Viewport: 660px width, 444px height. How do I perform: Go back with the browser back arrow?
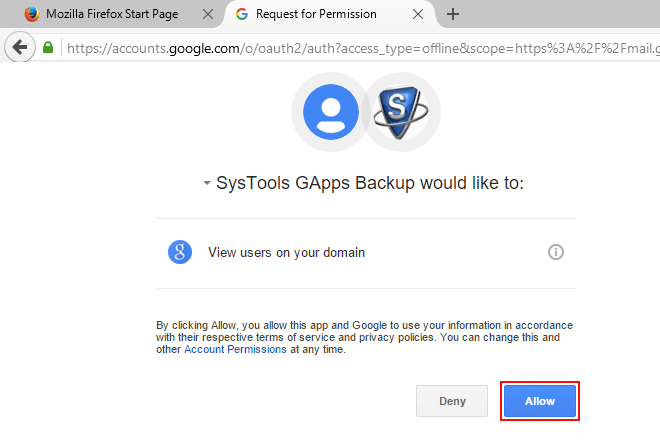[20, 47]
